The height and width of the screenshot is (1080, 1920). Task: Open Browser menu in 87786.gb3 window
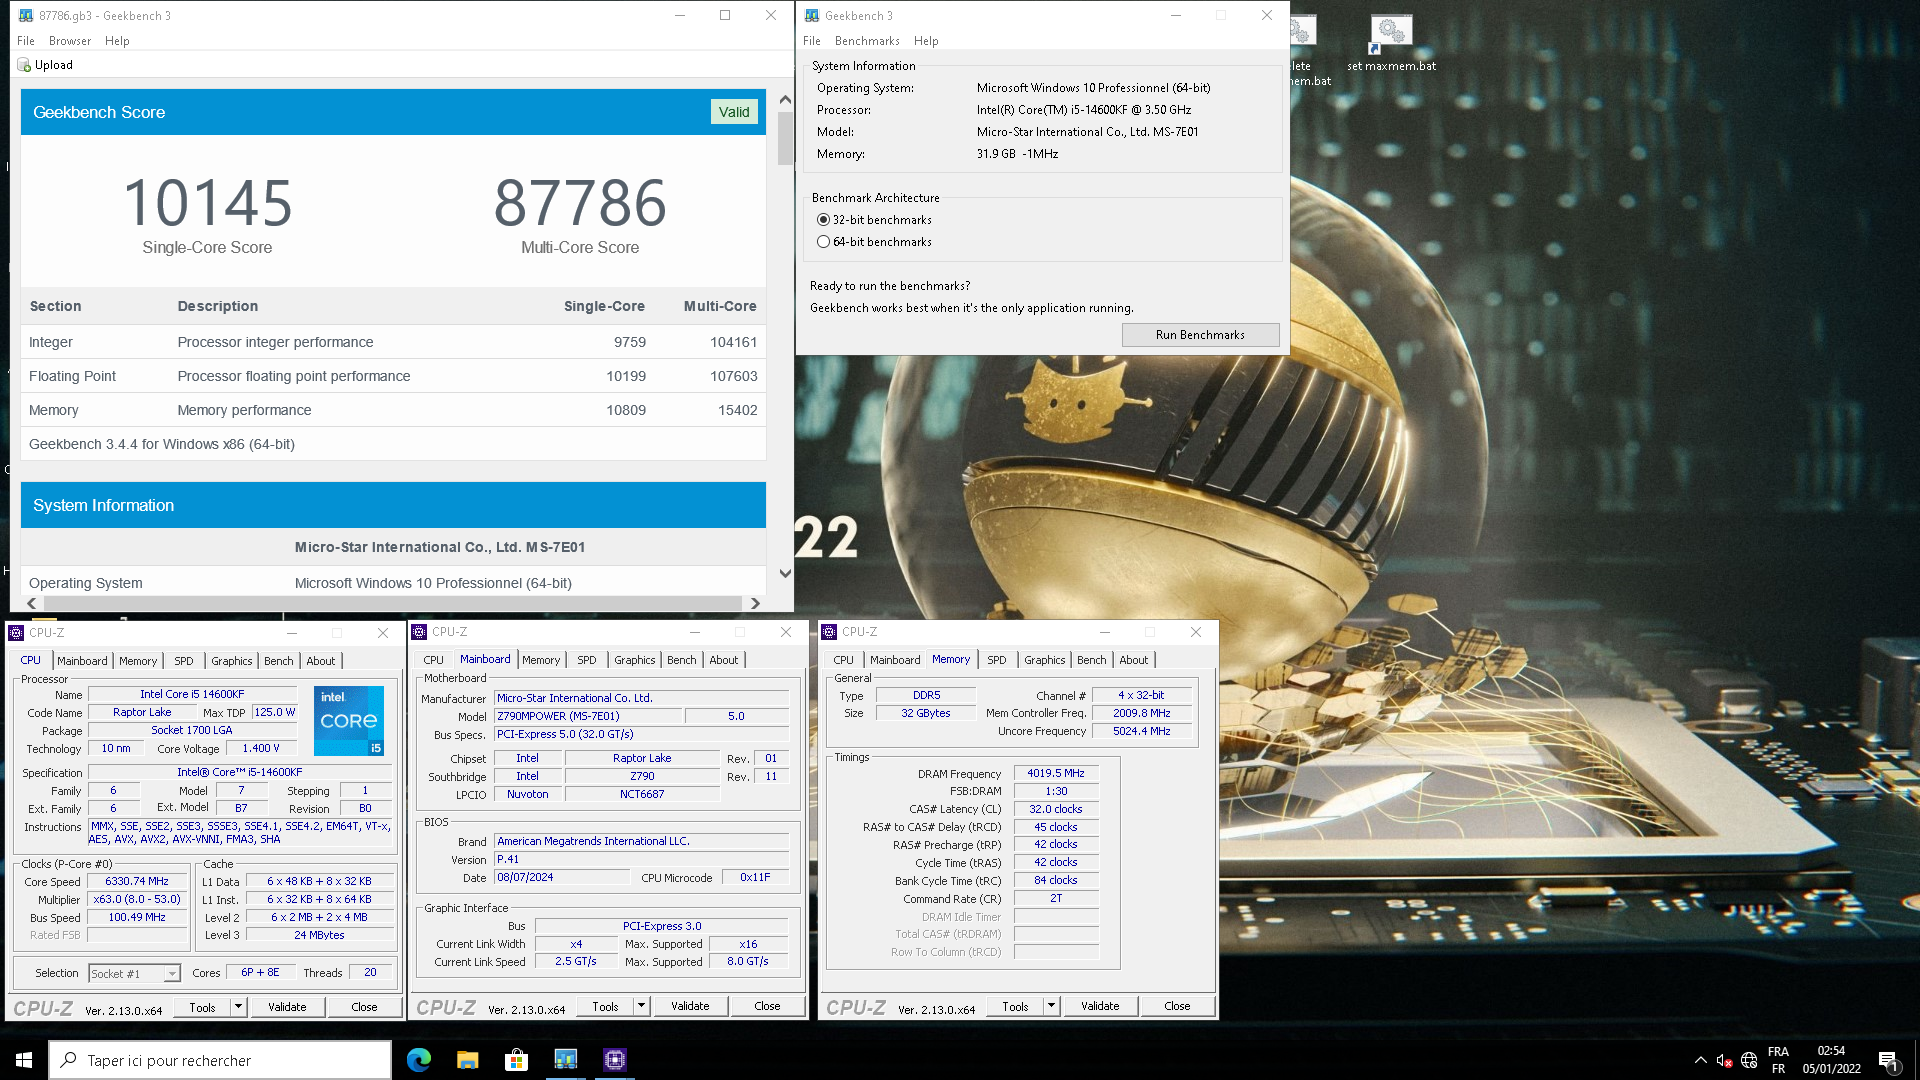point(70,41)
